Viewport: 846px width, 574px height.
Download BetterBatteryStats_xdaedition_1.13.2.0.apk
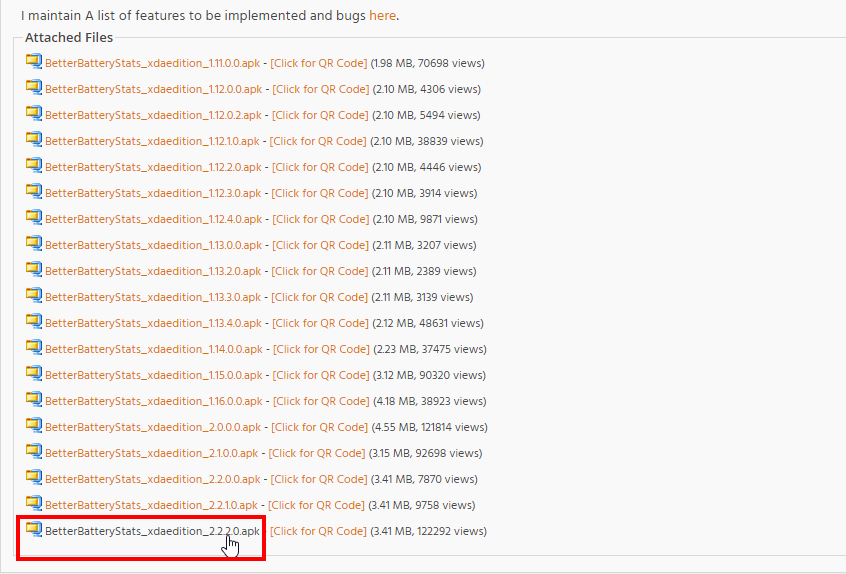click(x=153, y=271)
